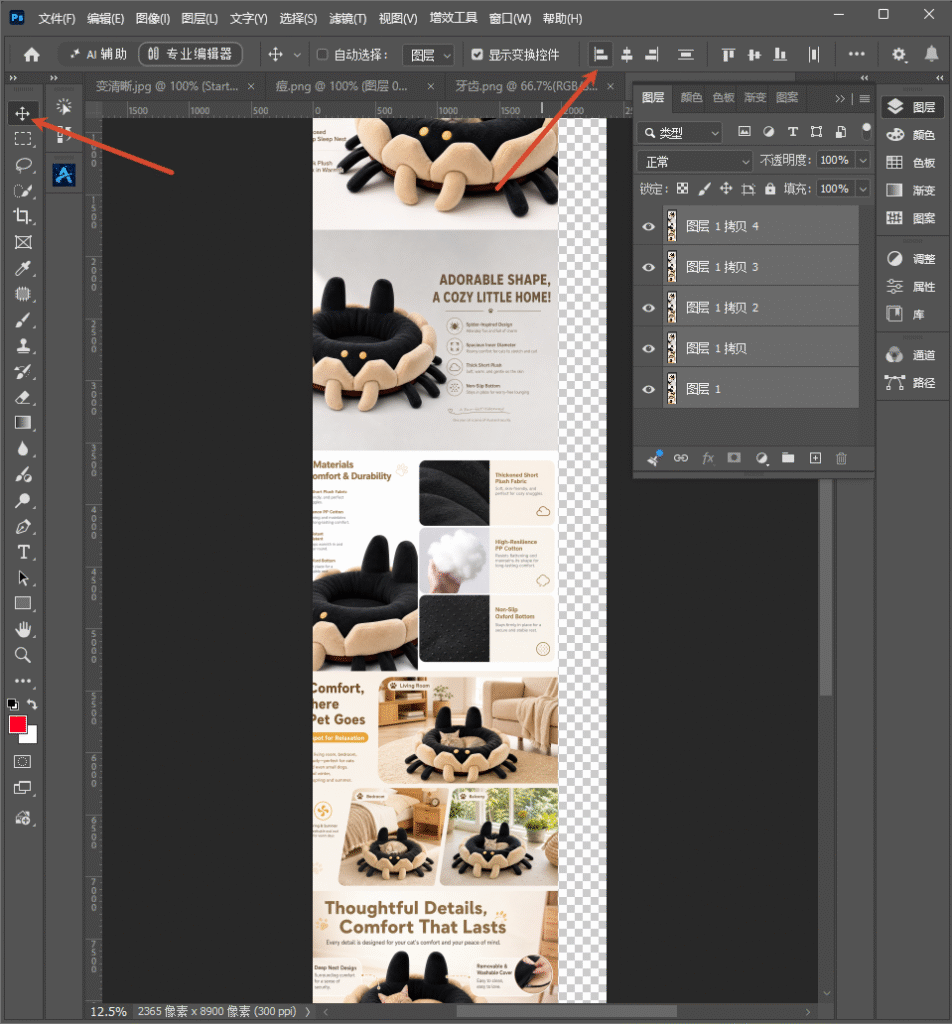
Task: Enable the 自动选择 checkbox
Action: click(x=322, y=55)
